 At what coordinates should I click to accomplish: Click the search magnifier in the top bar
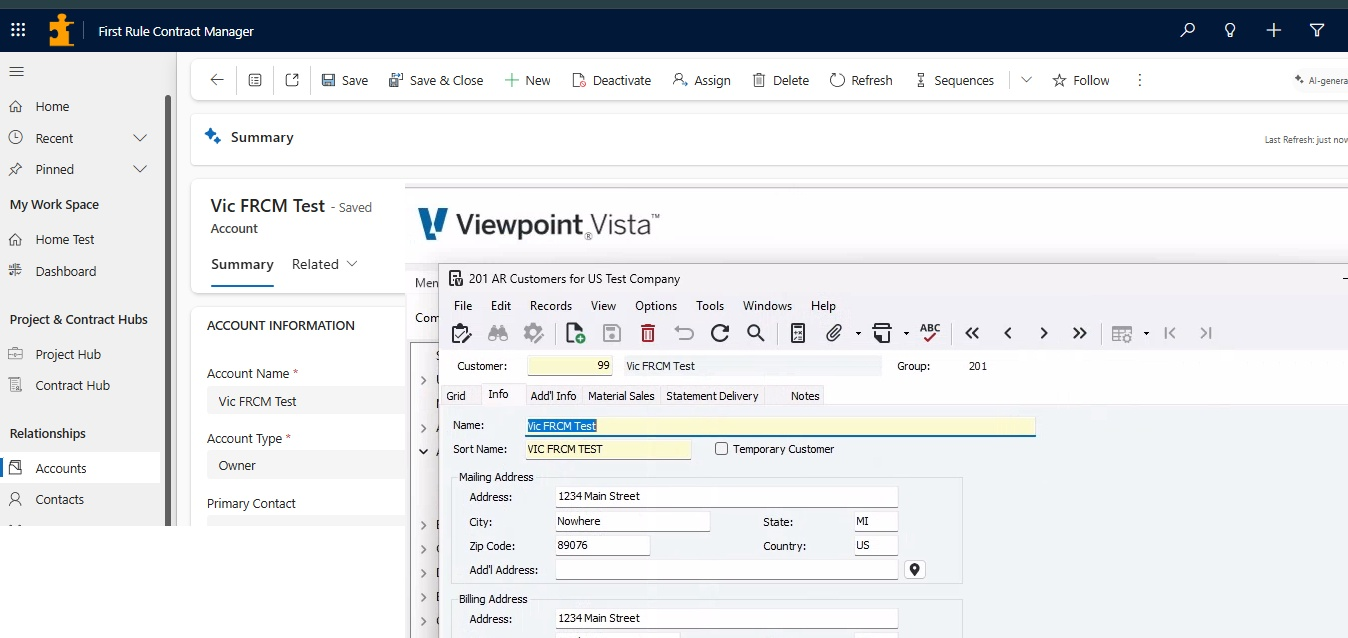tap(1188, 30)
